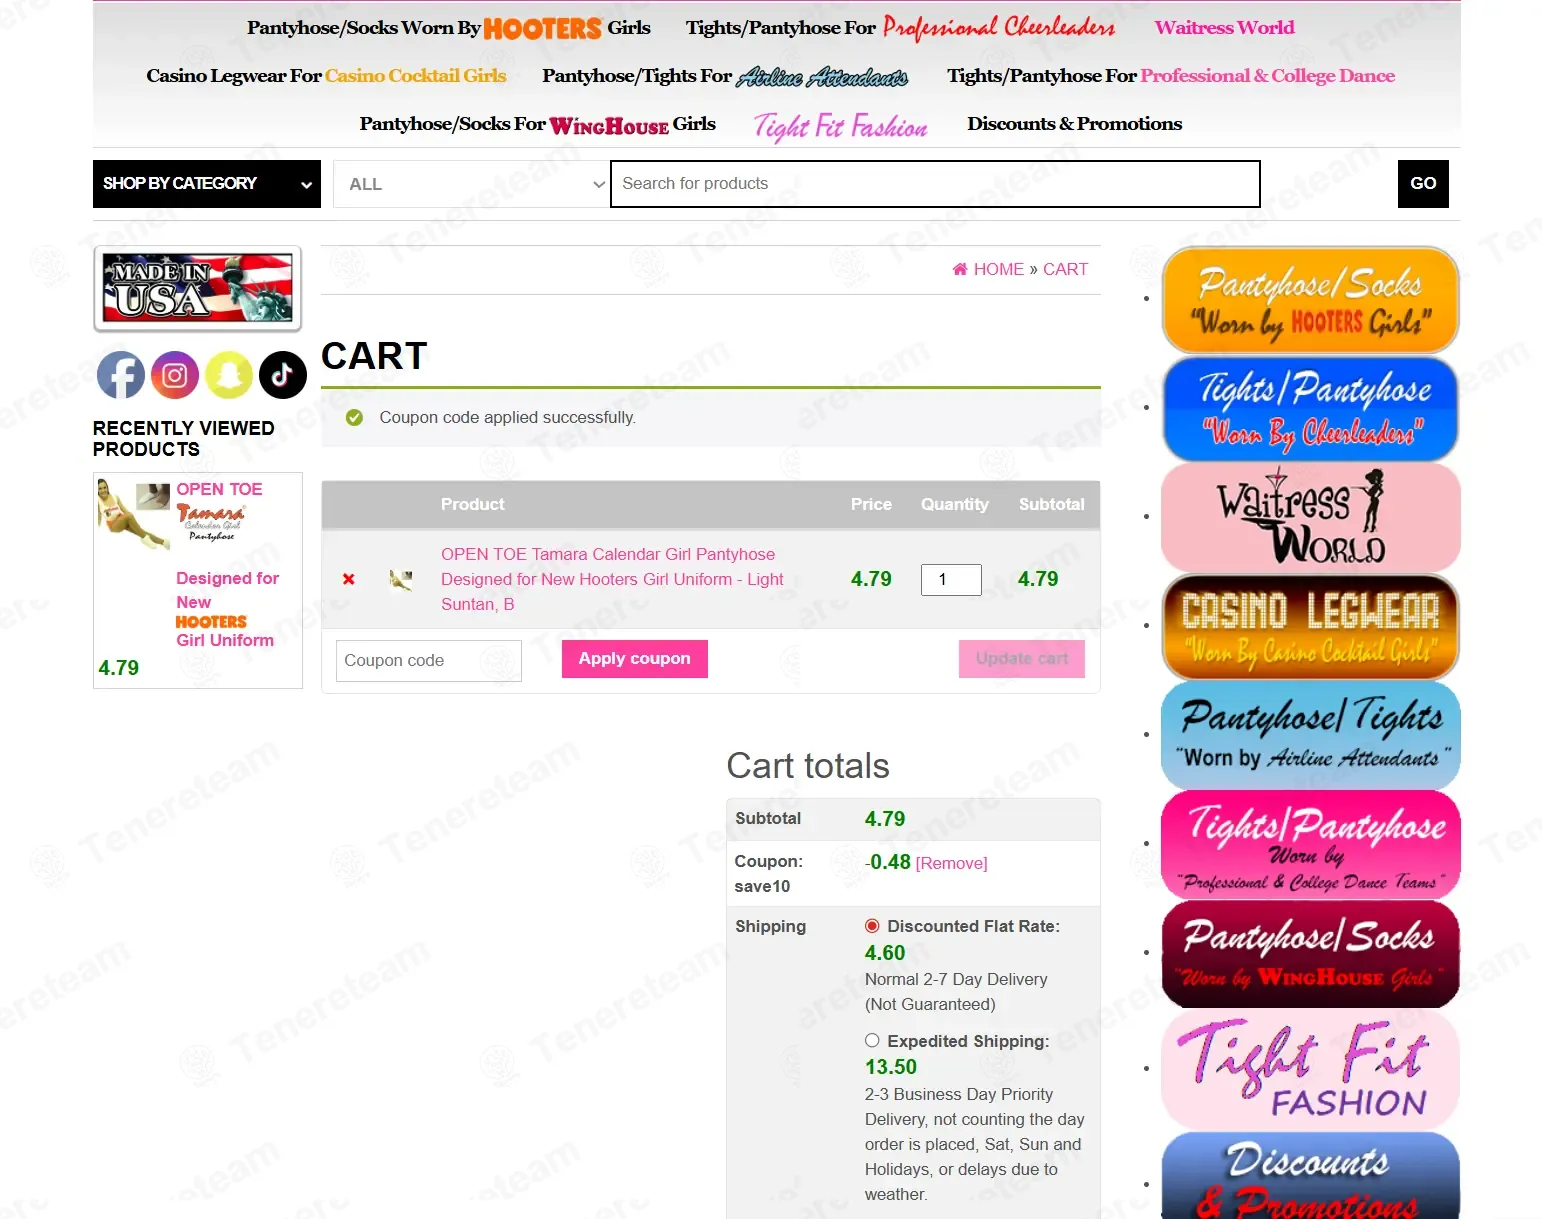Open the Casino Legwear sidebar banner
The height and width of the screenshot is (1219, 1542).
pyautogui.click(x=1310, y=626)
